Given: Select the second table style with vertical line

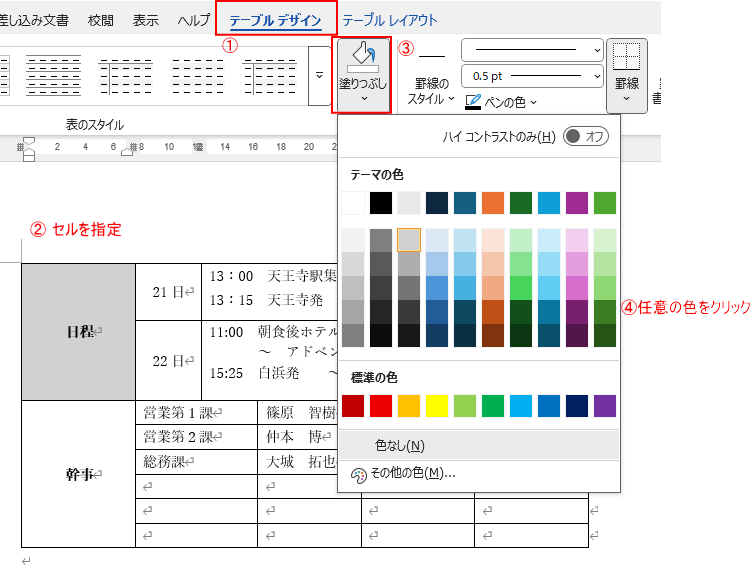Looking at the screenshot, I should [x=125, y=76].
